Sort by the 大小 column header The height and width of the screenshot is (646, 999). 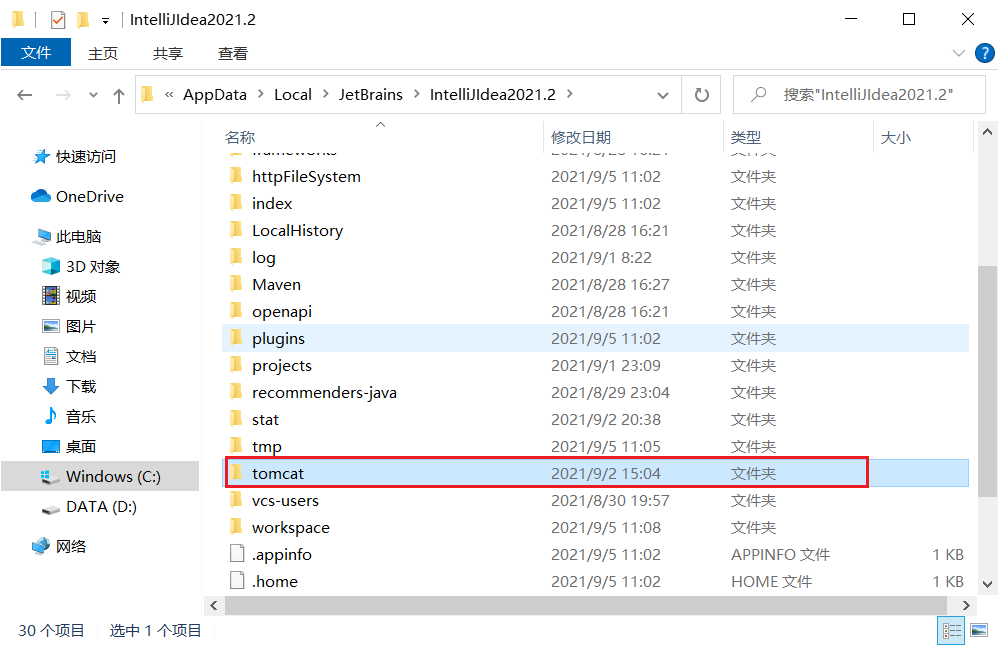click(x=895, y=137)
